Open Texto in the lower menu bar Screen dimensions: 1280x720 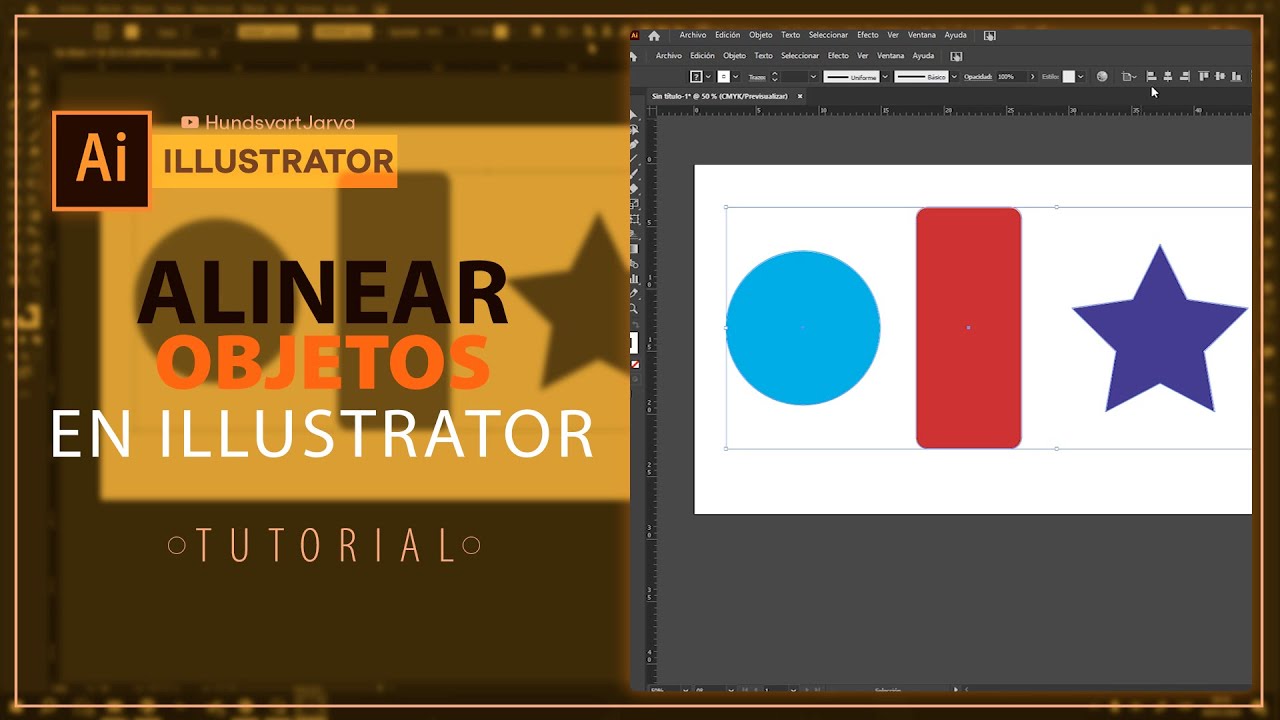click(x=764, y=56)
